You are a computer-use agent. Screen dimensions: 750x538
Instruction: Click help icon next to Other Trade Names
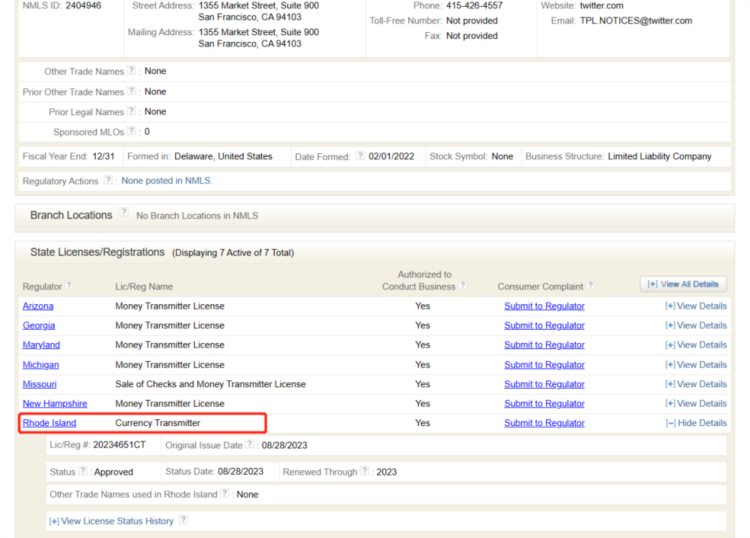131,71
